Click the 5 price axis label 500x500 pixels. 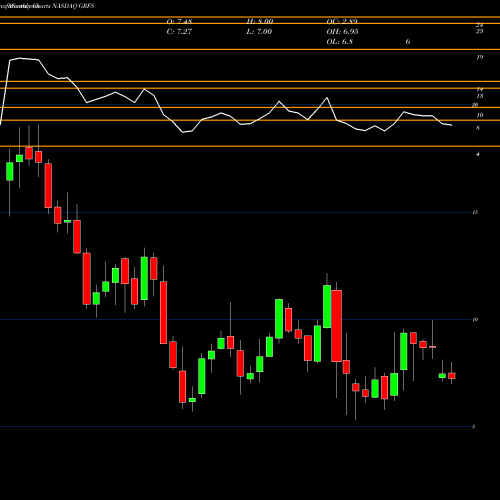point(474,427)
